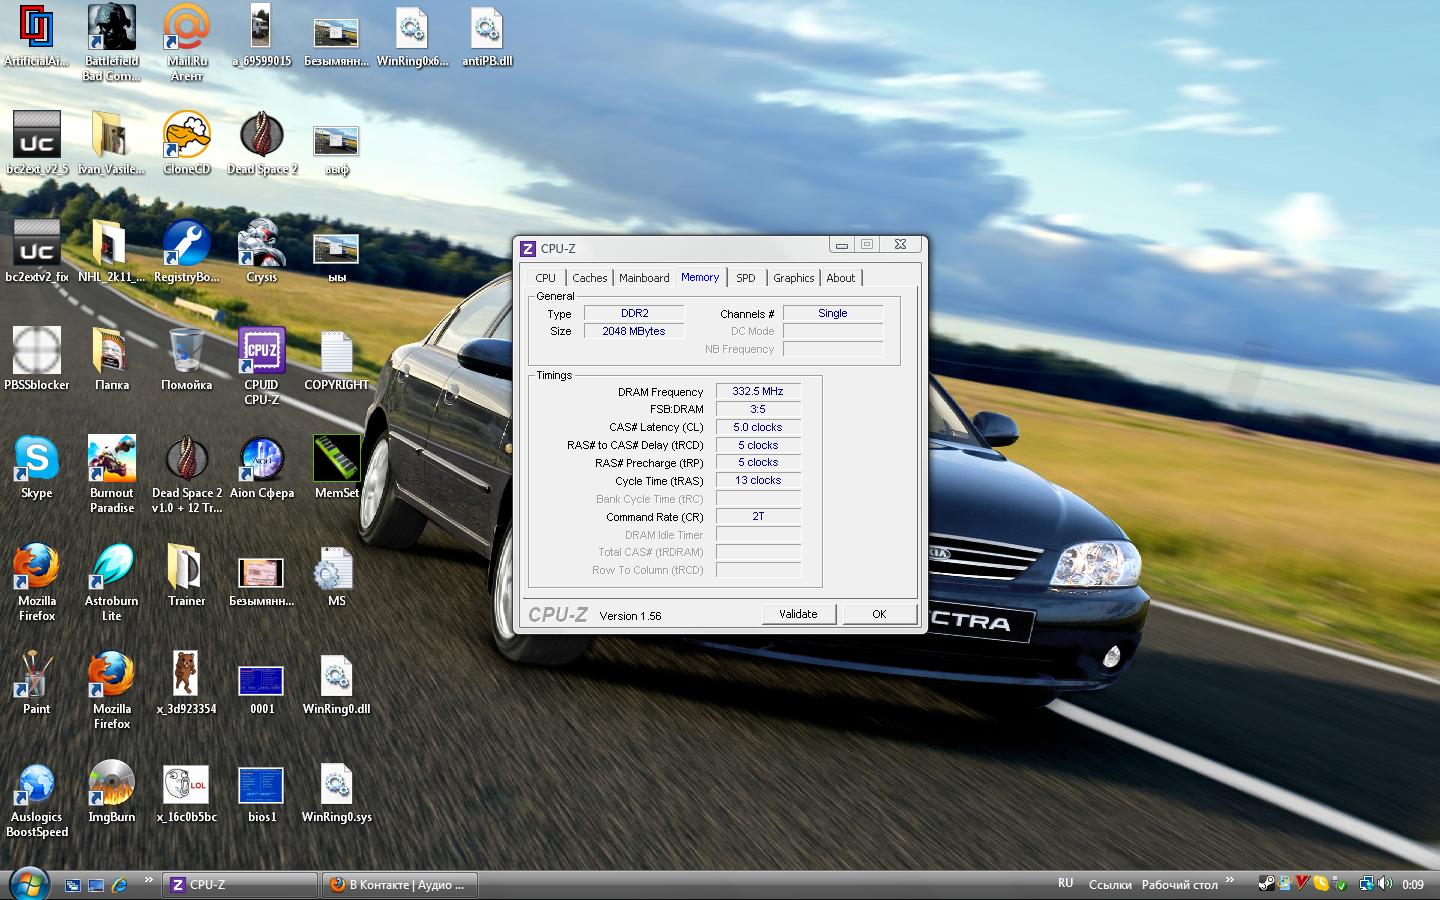Click the Validate button
Viewport: 1440px width, 900px height.
point(798,614)
